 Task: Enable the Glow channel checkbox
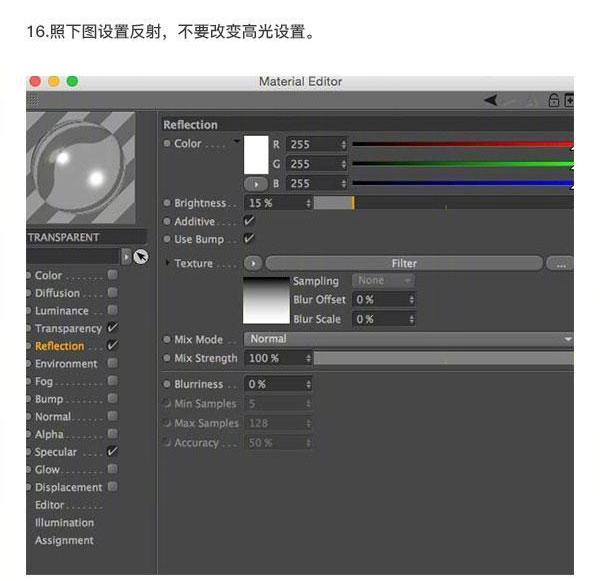coord(112,469)
